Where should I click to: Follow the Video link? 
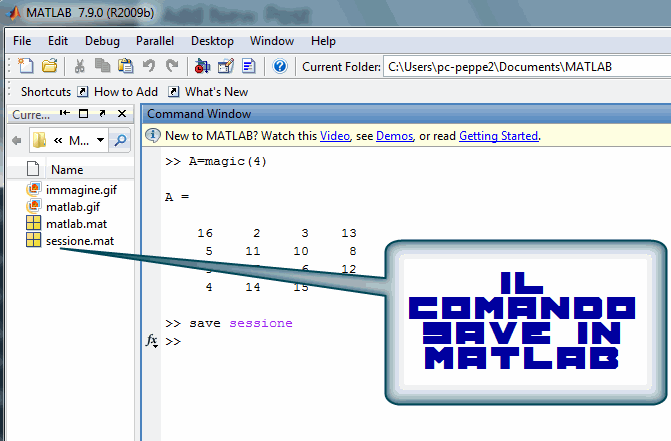coord(335,136)
